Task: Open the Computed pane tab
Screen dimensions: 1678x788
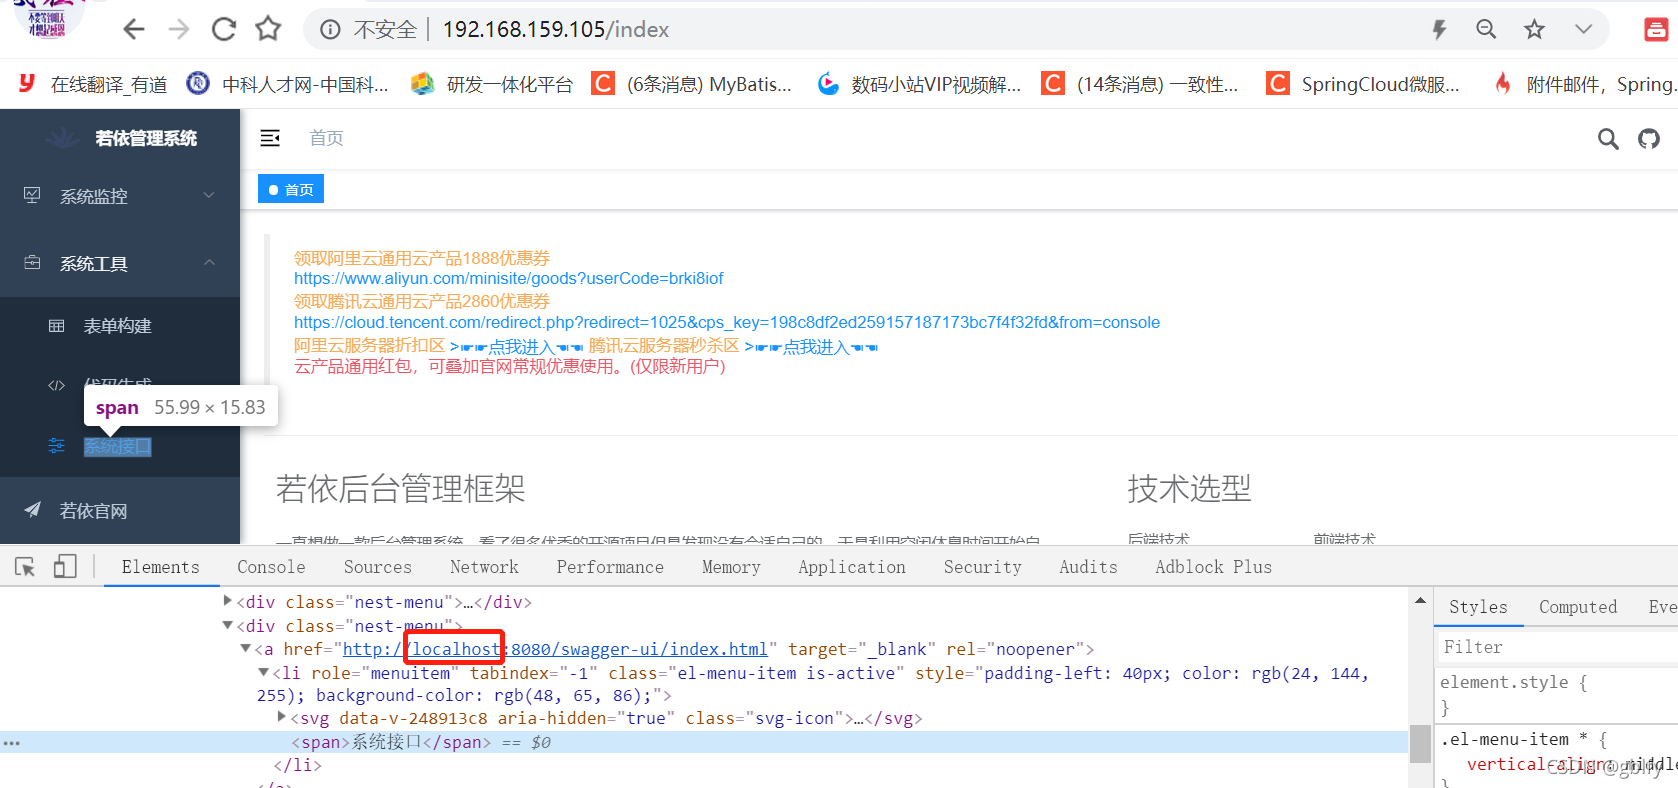Action: pos(1577,607)
